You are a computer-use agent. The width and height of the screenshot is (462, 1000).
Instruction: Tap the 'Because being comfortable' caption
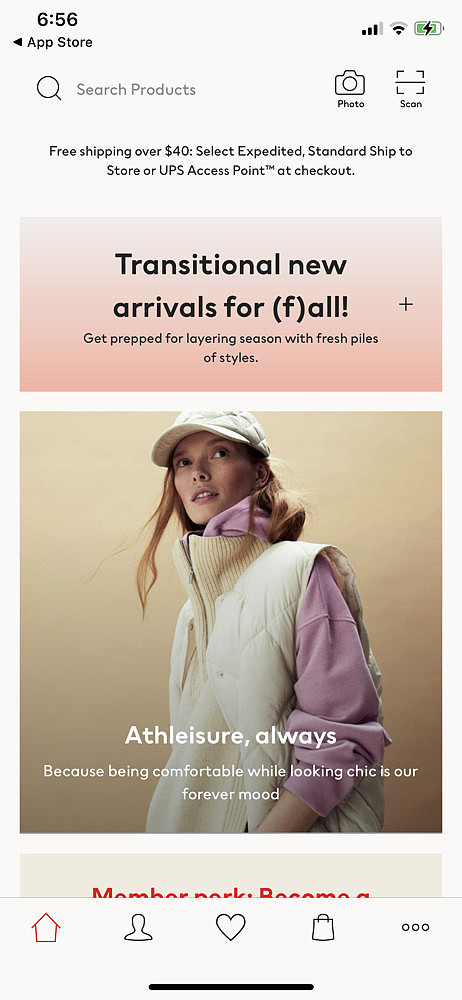point(231,783)
